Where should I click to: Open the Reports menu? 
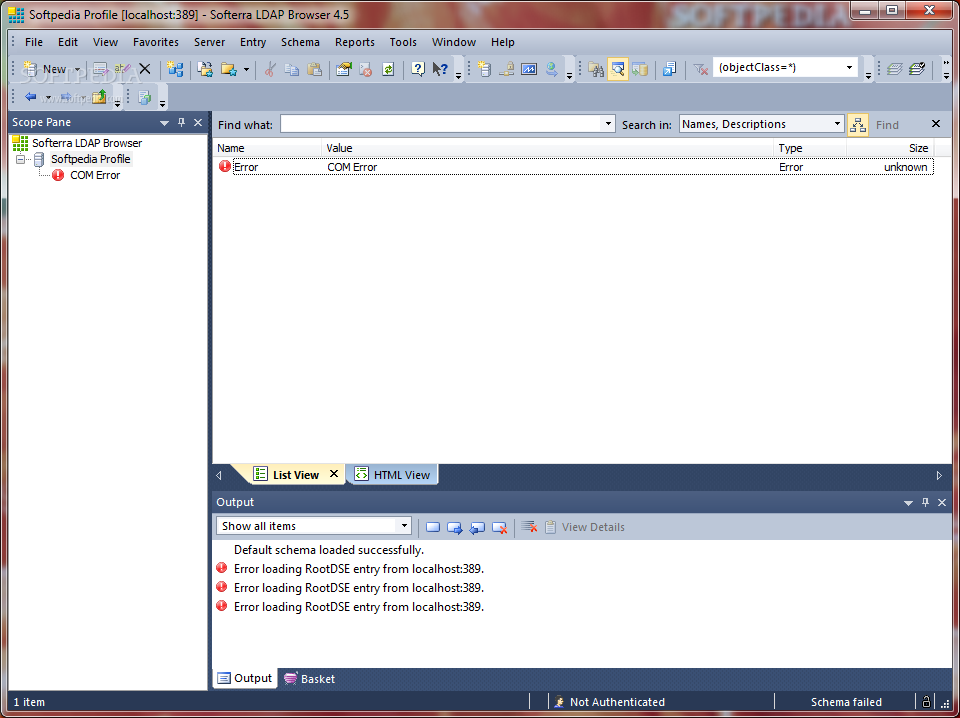point(354,42)
